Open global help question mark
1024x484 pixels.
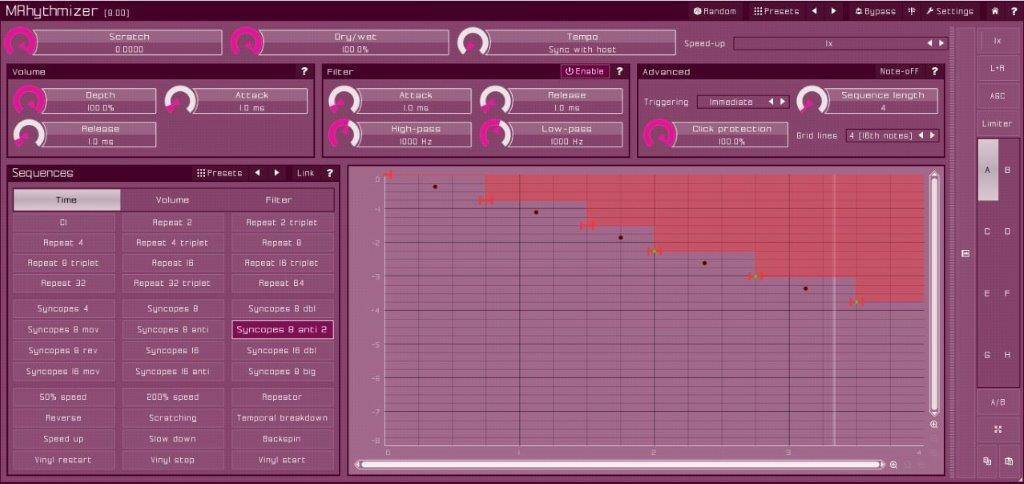tap(1012, 11)
